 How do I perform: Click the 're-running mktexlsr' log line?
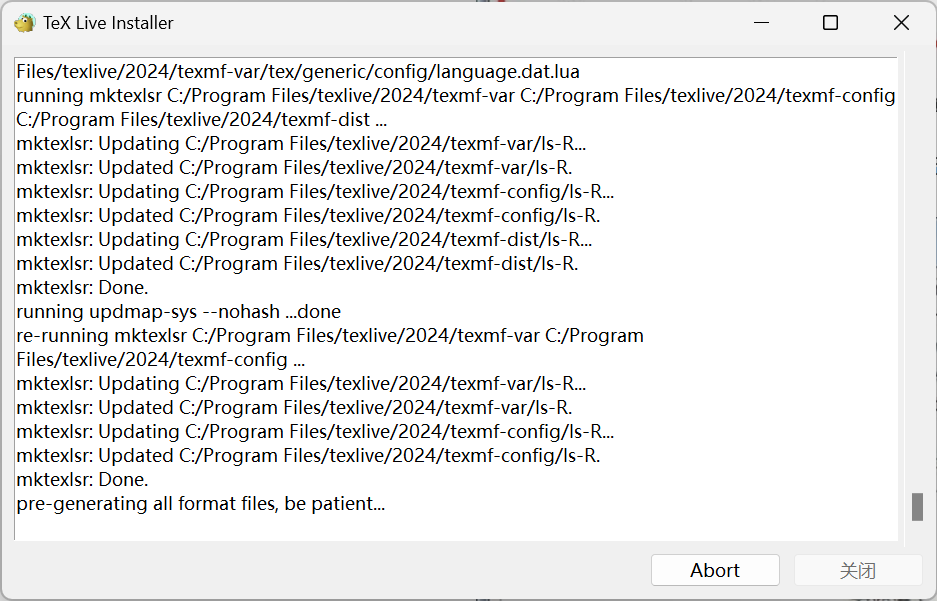tap(330, 336)
